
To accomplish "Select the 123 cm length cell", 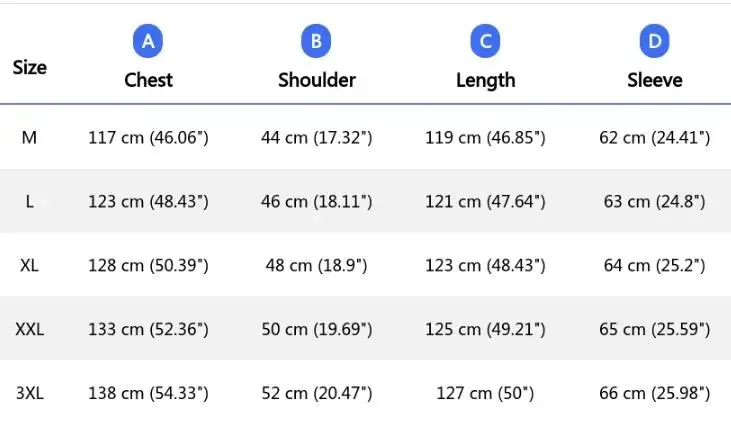I will pyautogui.click(x=485, y=265).
